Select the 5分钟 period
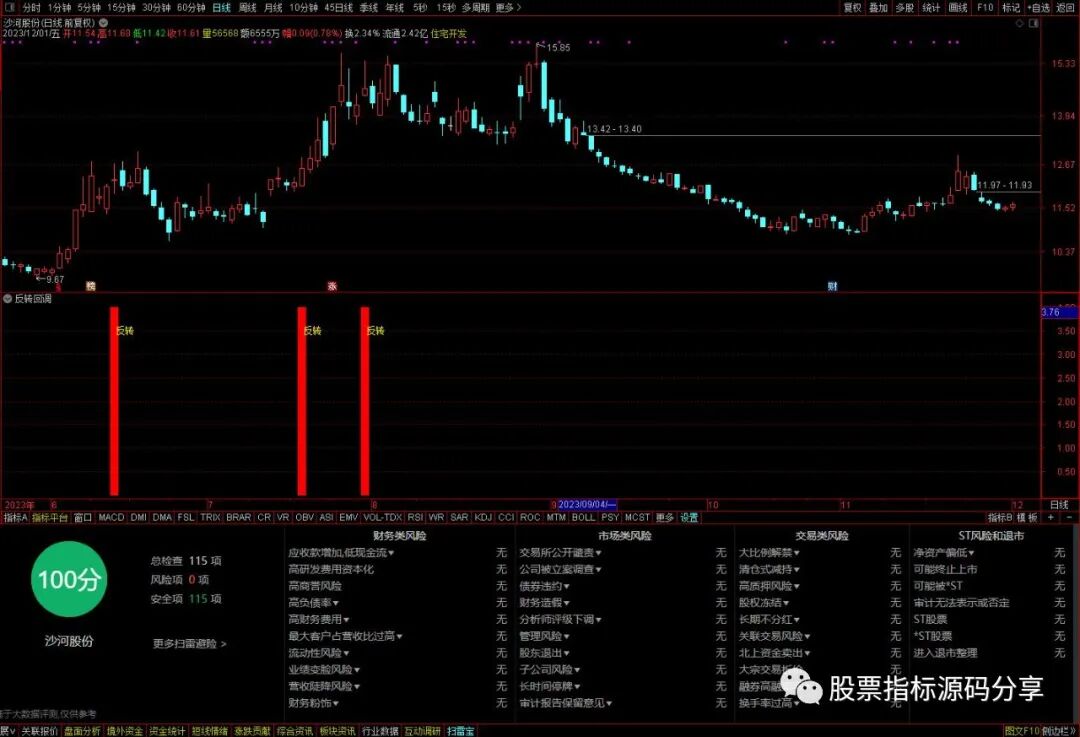 coord(89,8)
